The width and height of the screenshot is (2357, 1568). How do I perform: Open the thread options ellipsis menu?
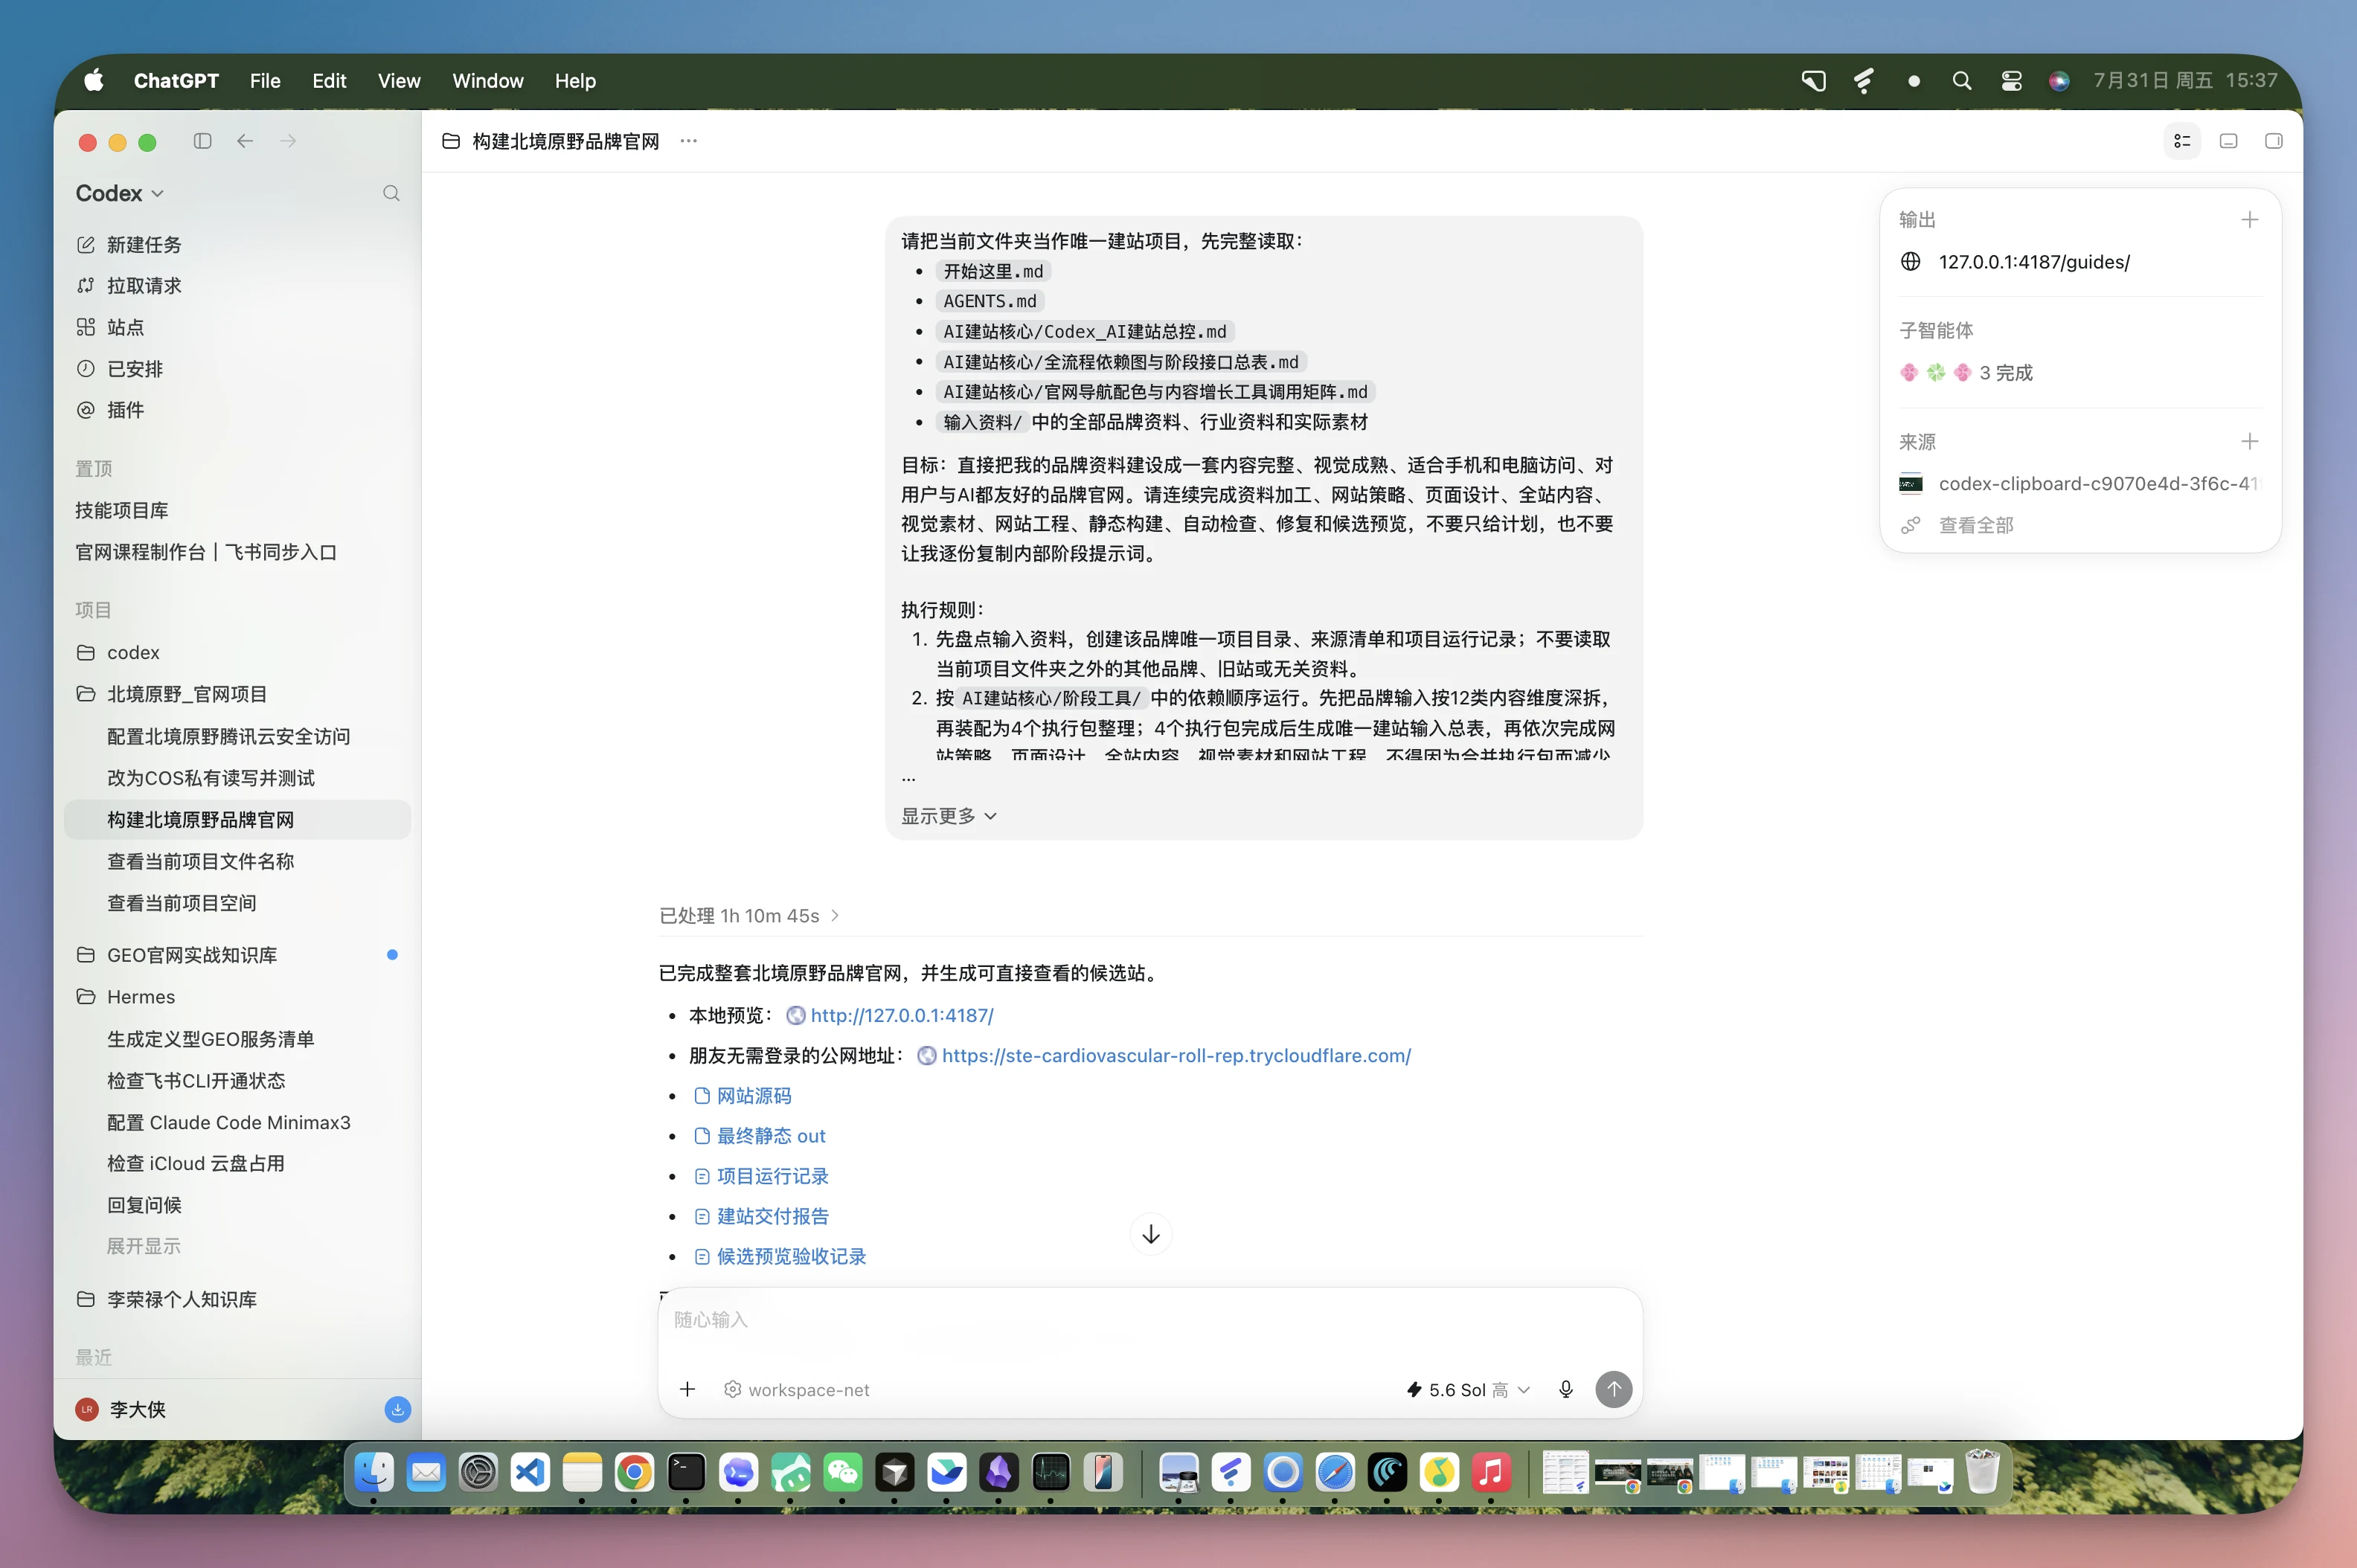point(689,141)
